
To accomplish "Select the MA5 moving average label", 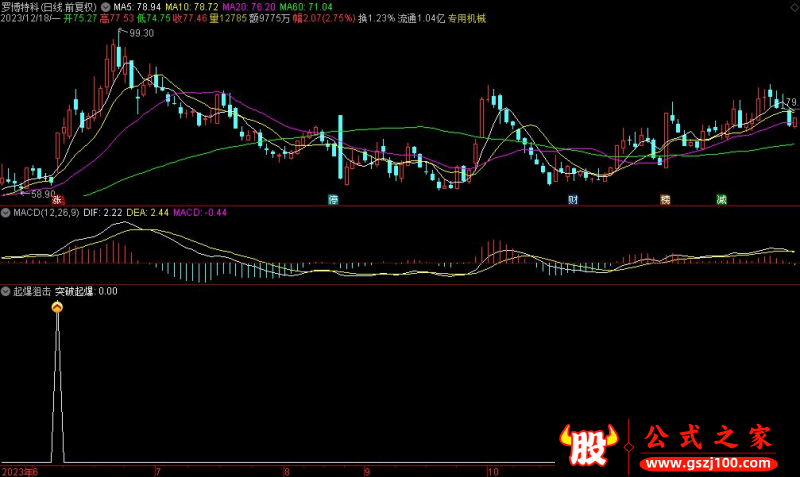I will tap(136, 6).
